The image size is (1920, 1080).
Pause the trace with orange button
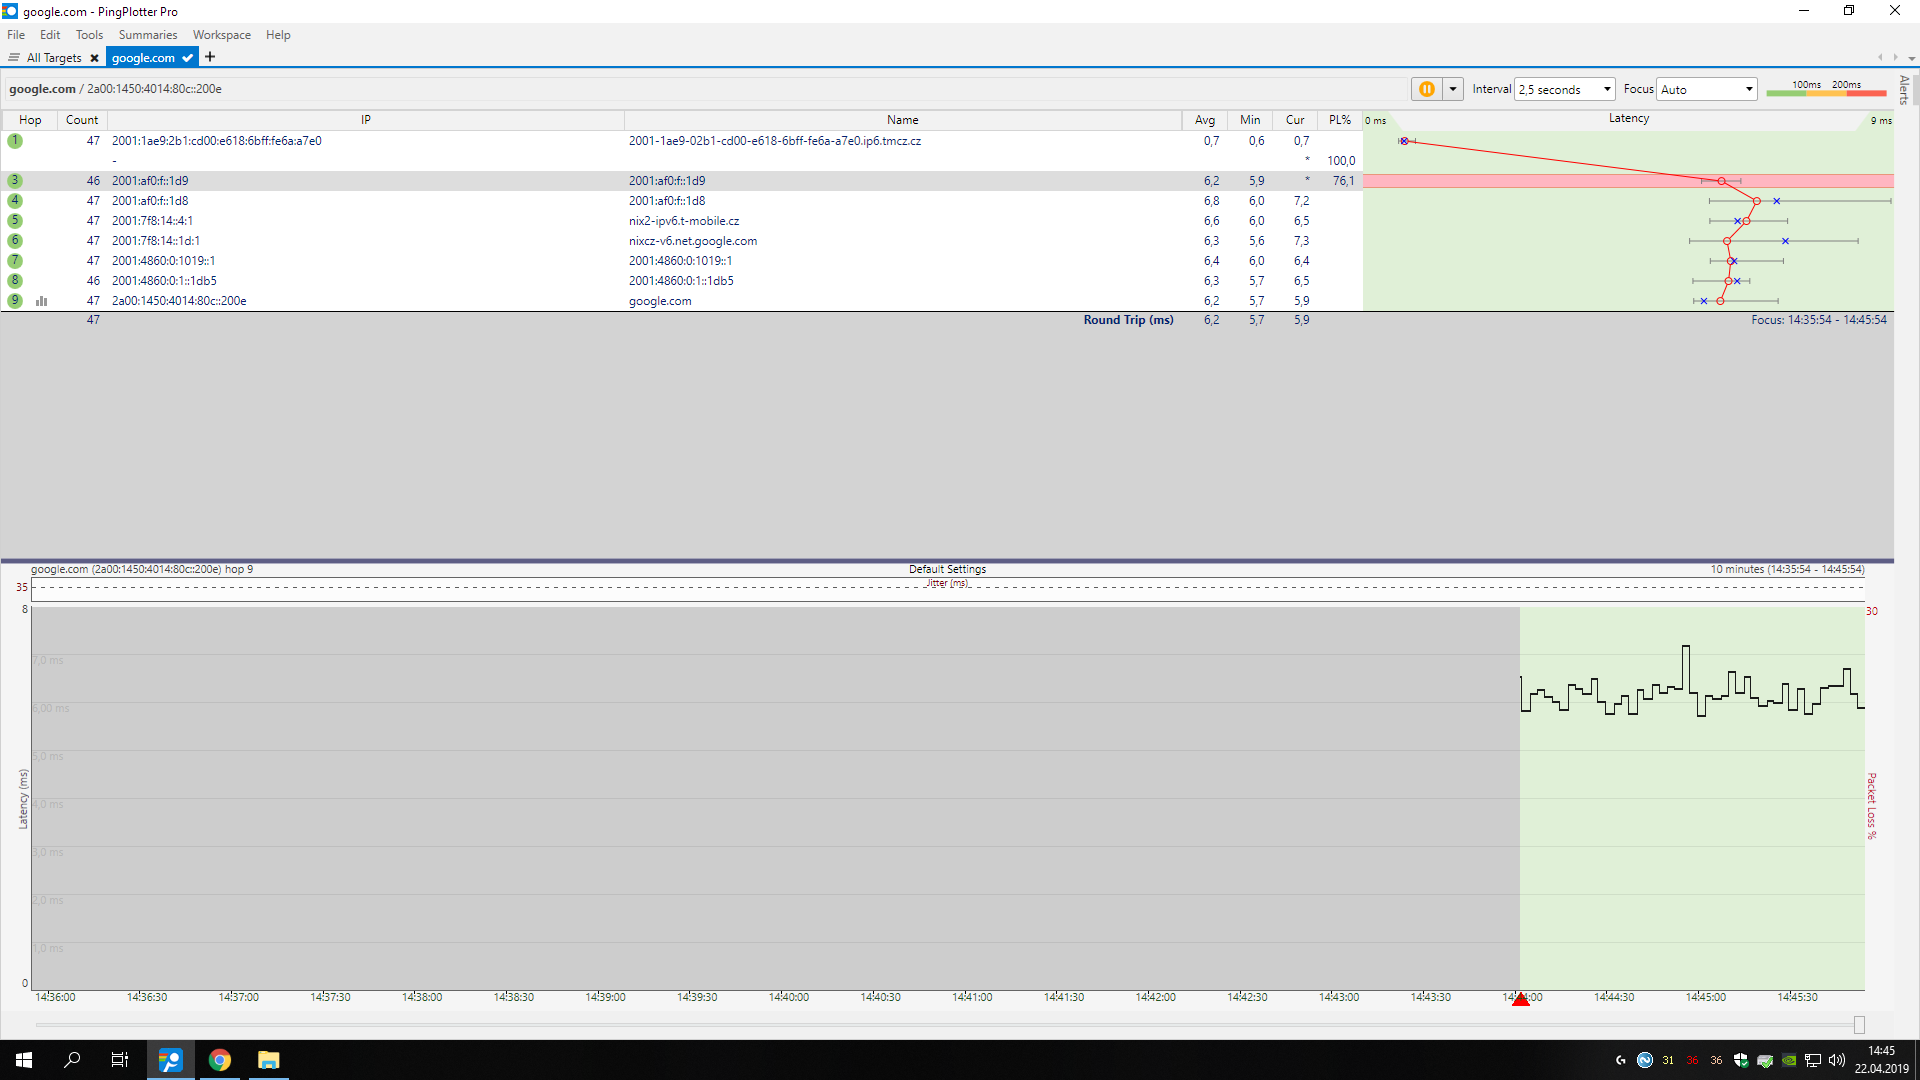click(1426, 89)
